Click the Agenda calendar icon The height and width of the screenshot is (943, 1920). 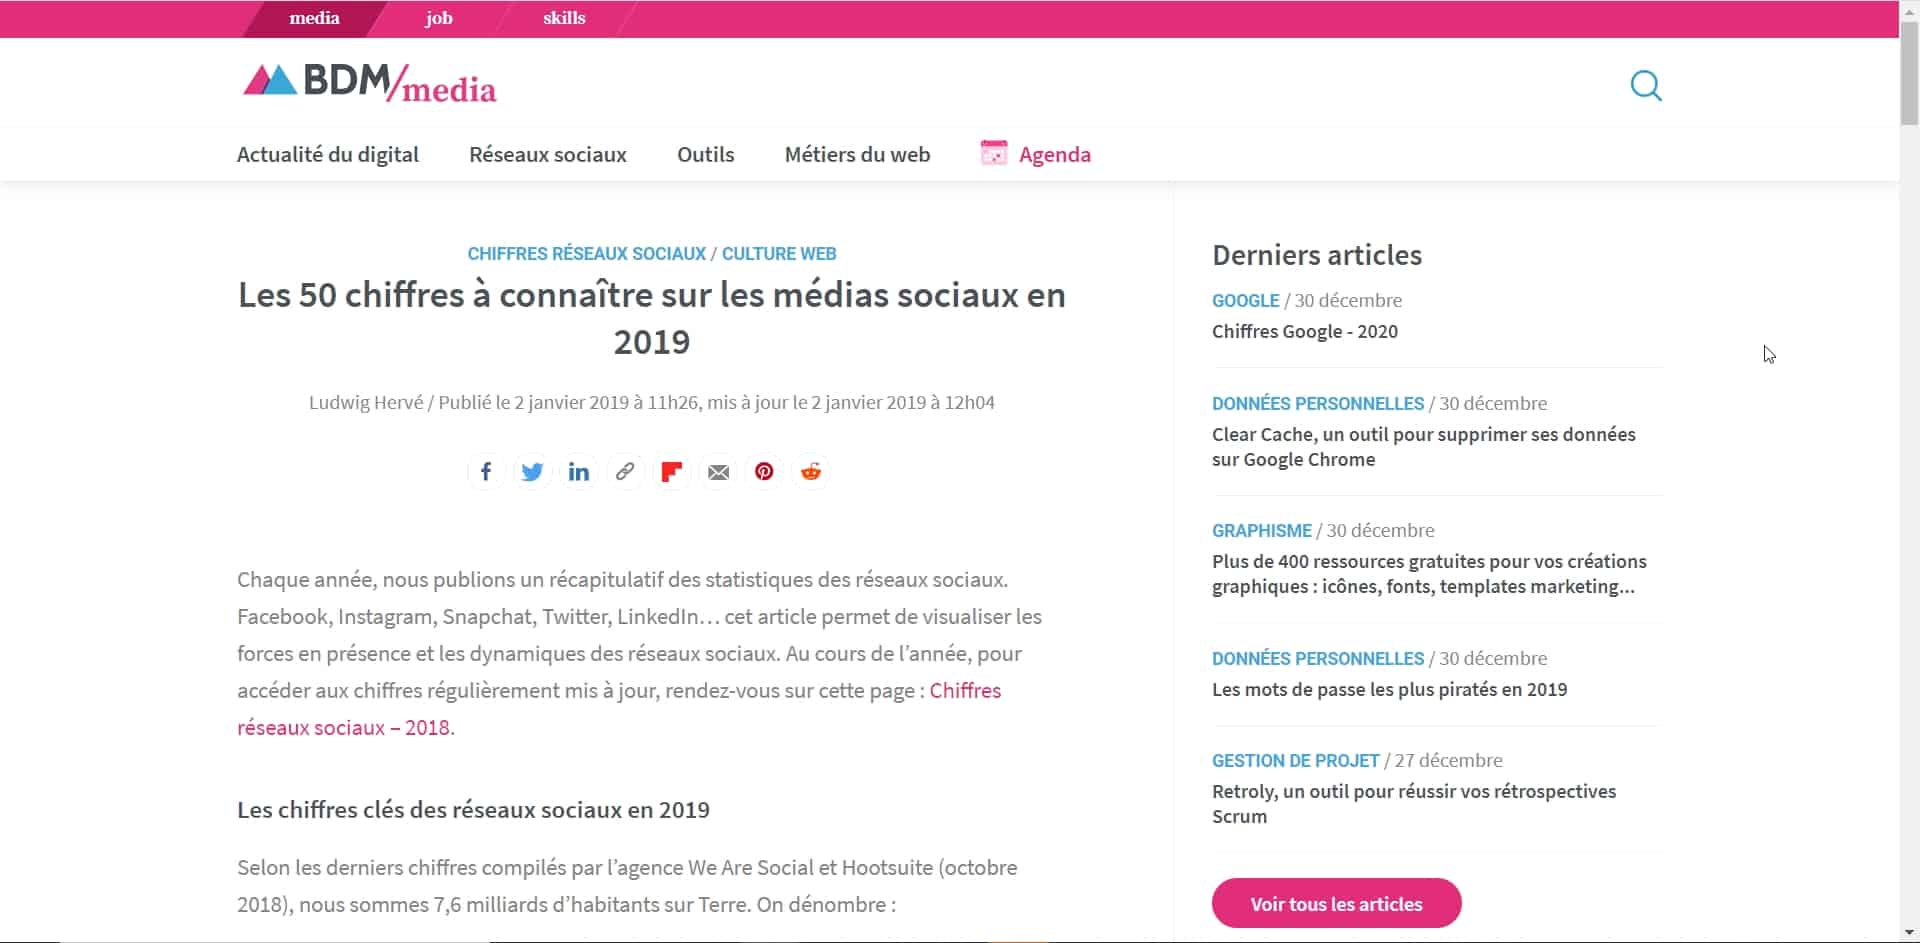(x=994, y=153)
